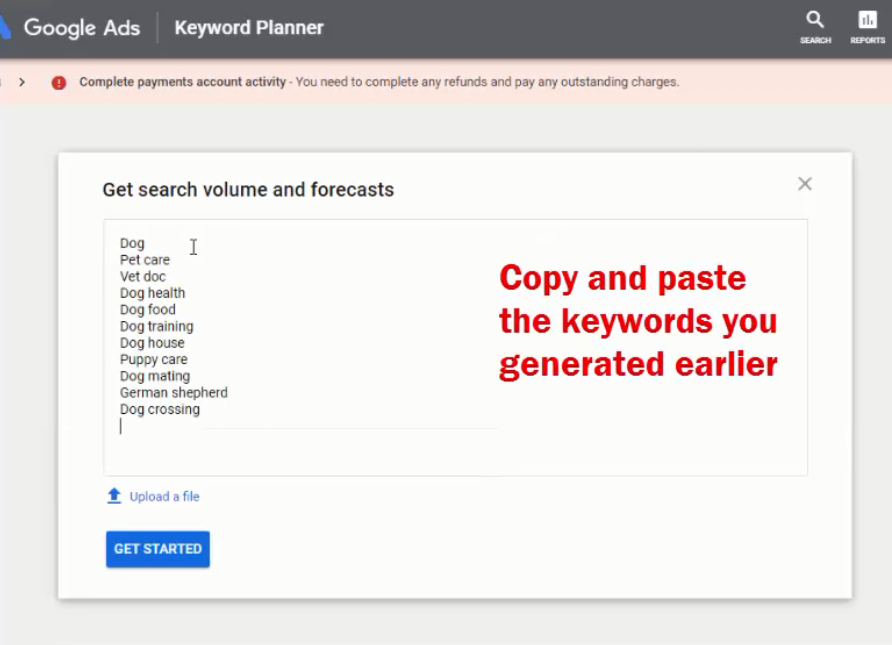Click the "Puppy care" keyword line
This screenshot has height=645, width=892.
click(153, 360)
